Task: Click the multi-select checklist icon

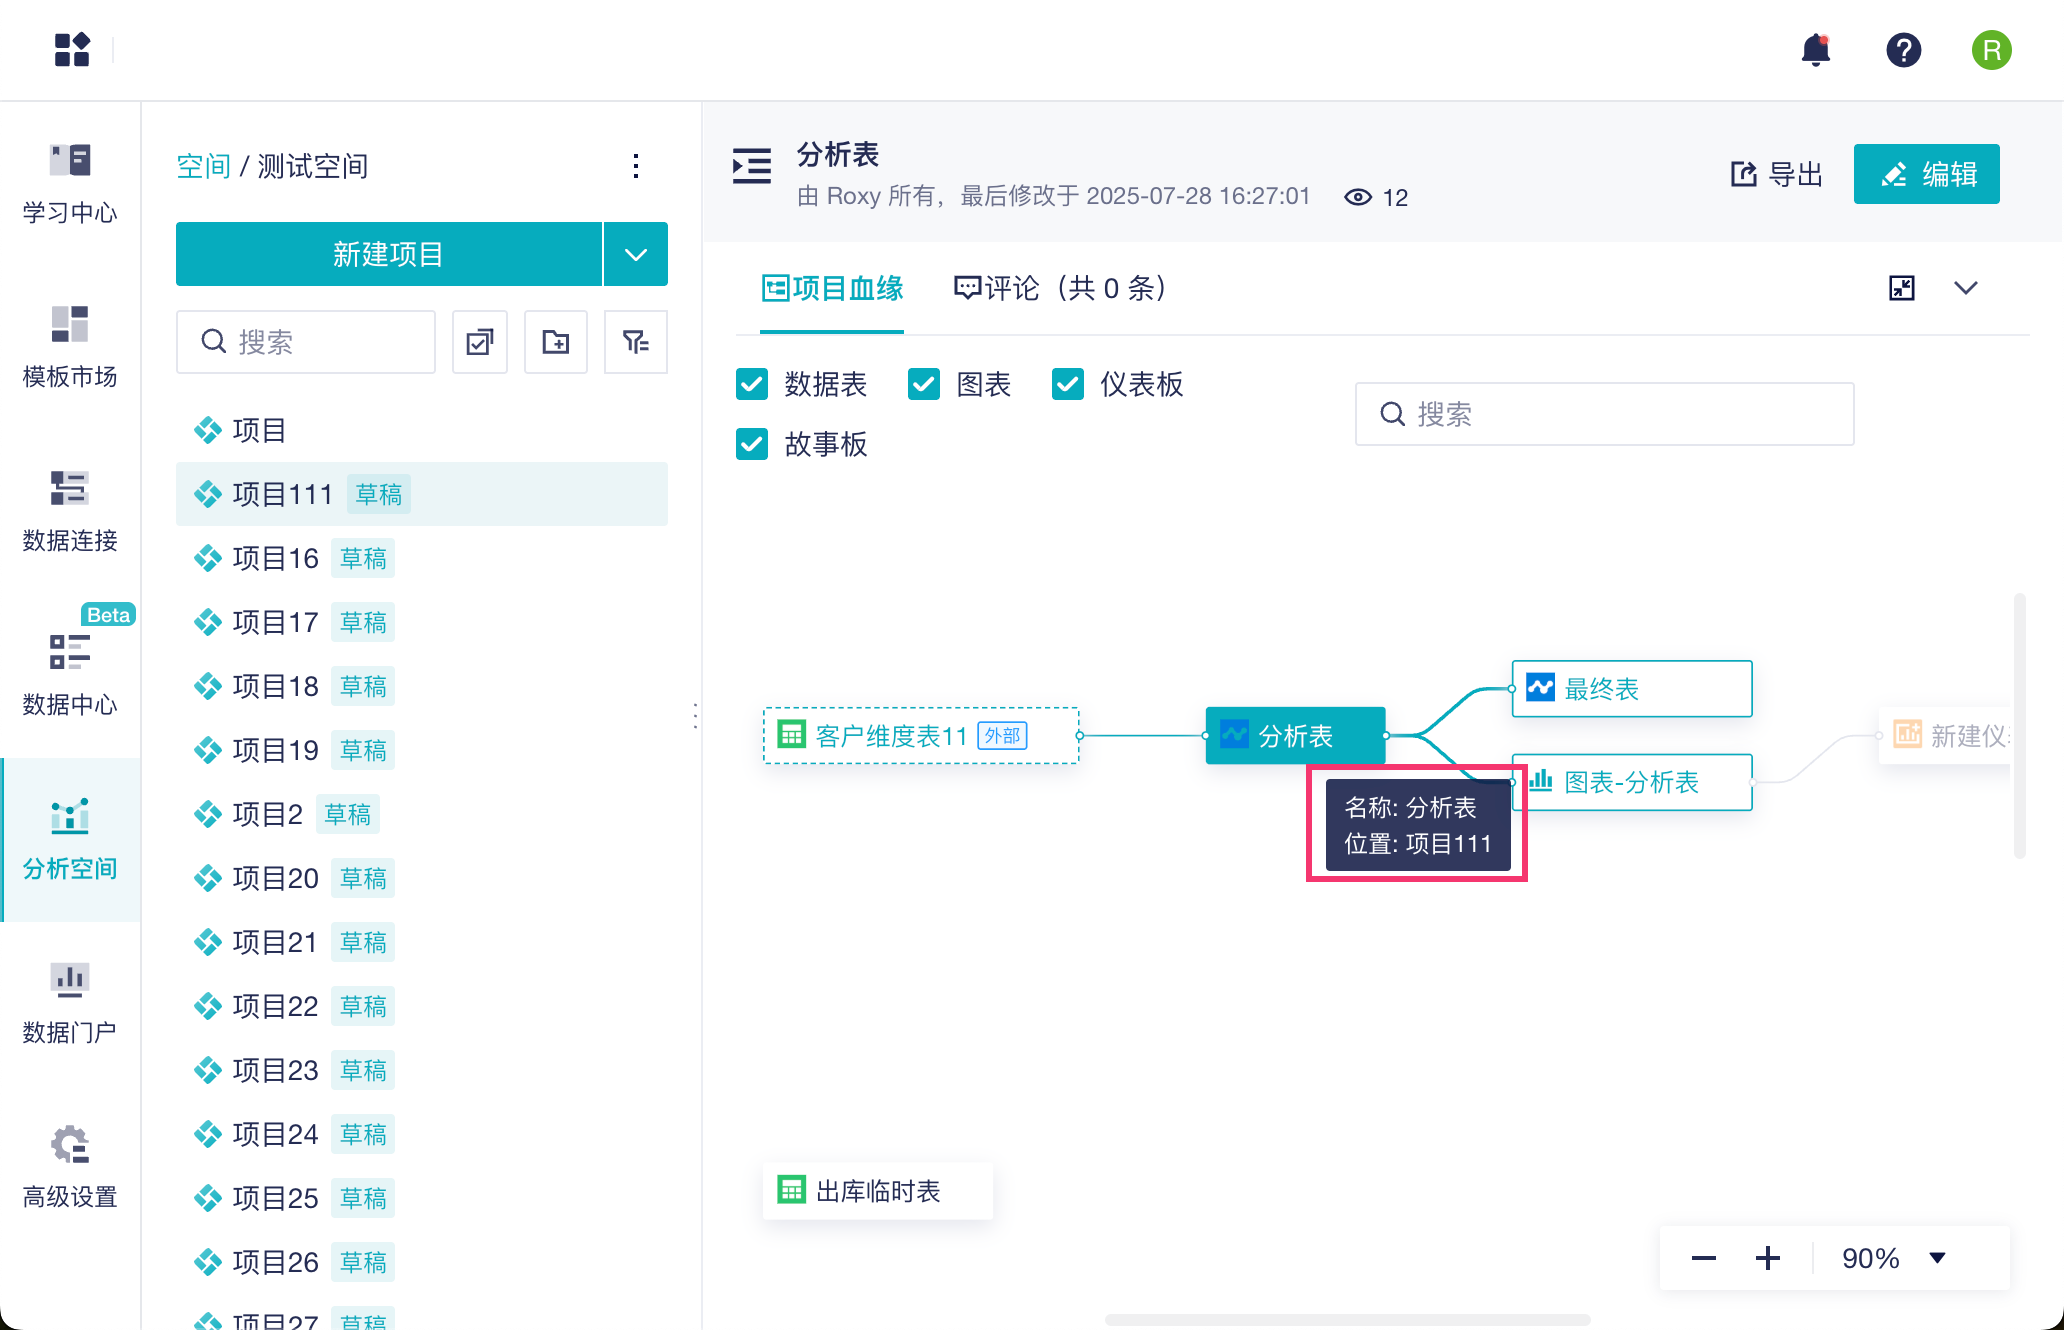Action: coord(480,342)
